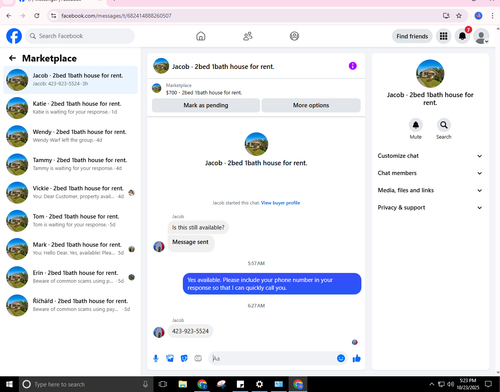
Task: Expand Chat members section
Action: click(430, 173)
